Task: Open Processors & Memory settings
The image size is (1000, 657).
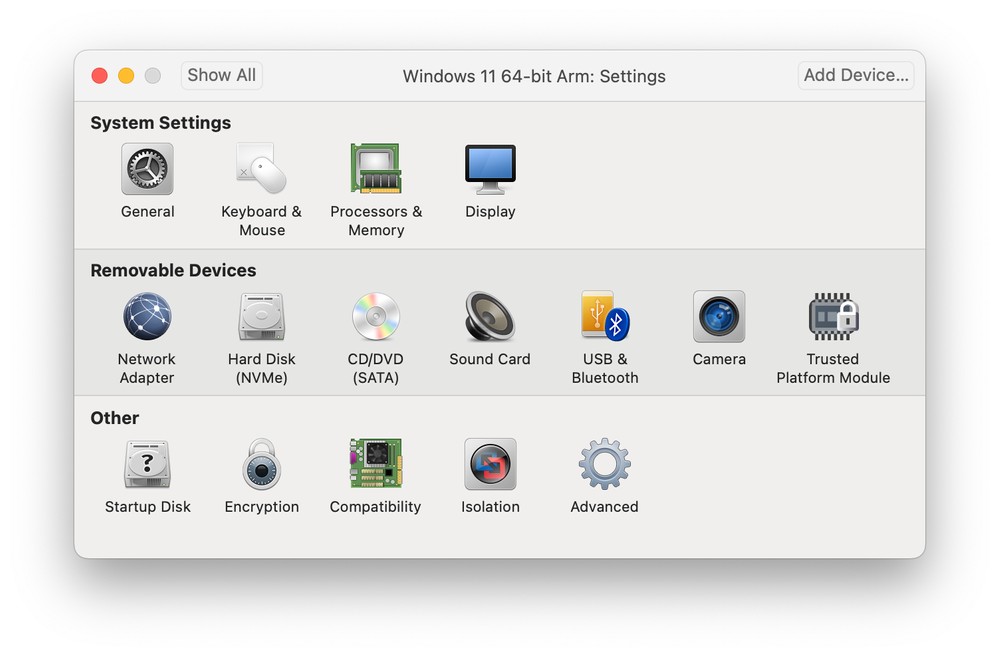Action: (x=376, y=169)
